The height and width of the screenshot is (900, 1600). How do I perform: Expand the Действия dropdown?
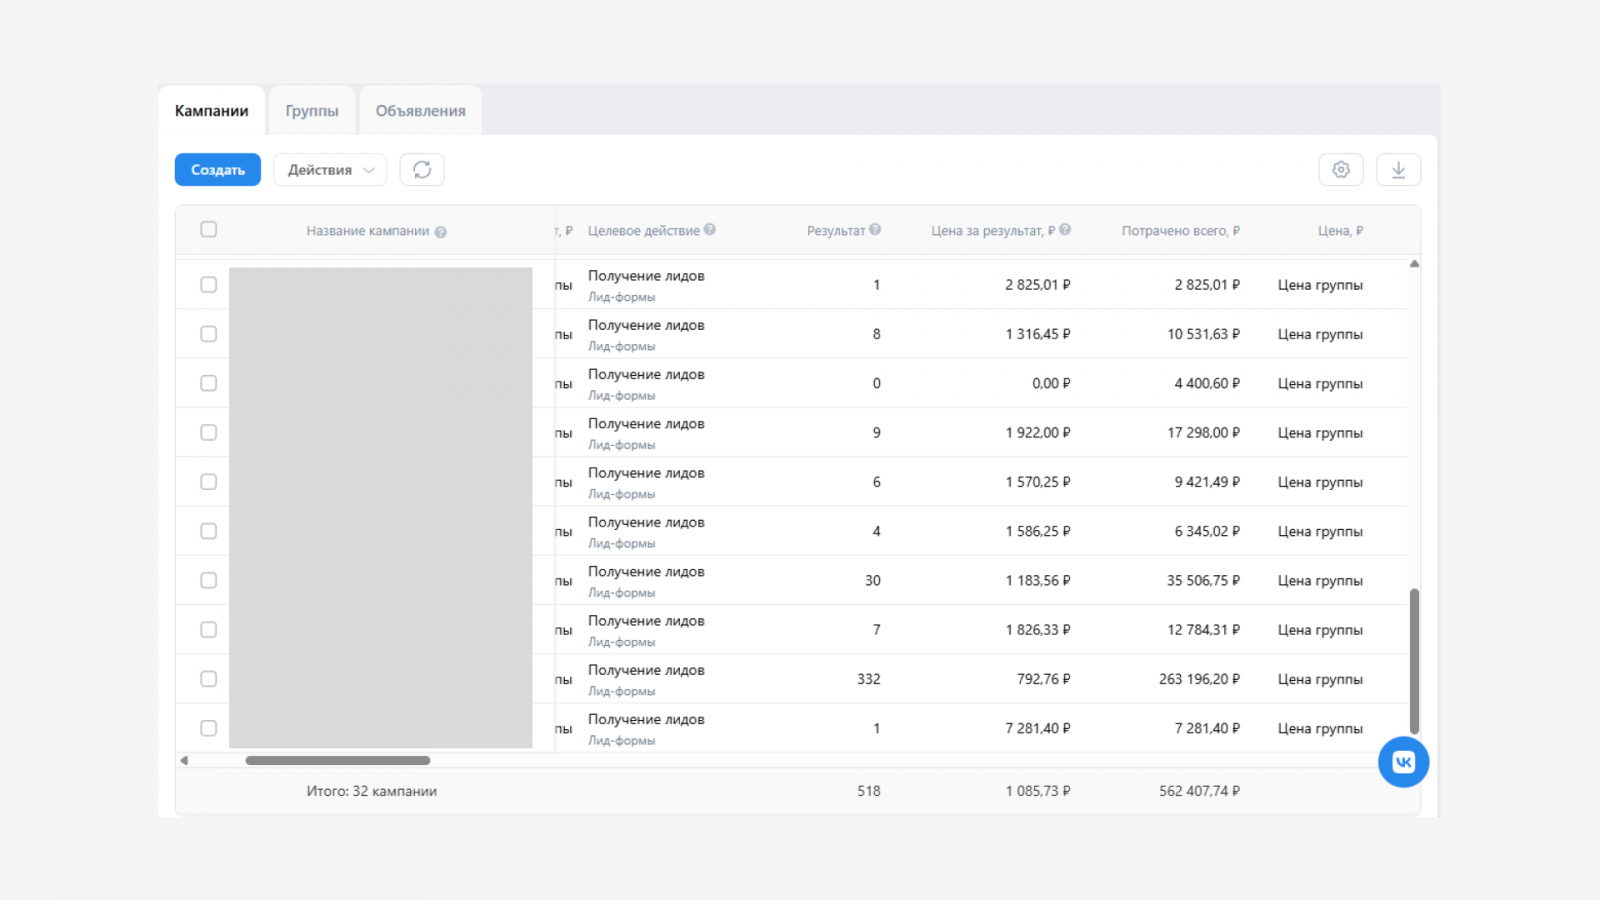tap(330, 170)
